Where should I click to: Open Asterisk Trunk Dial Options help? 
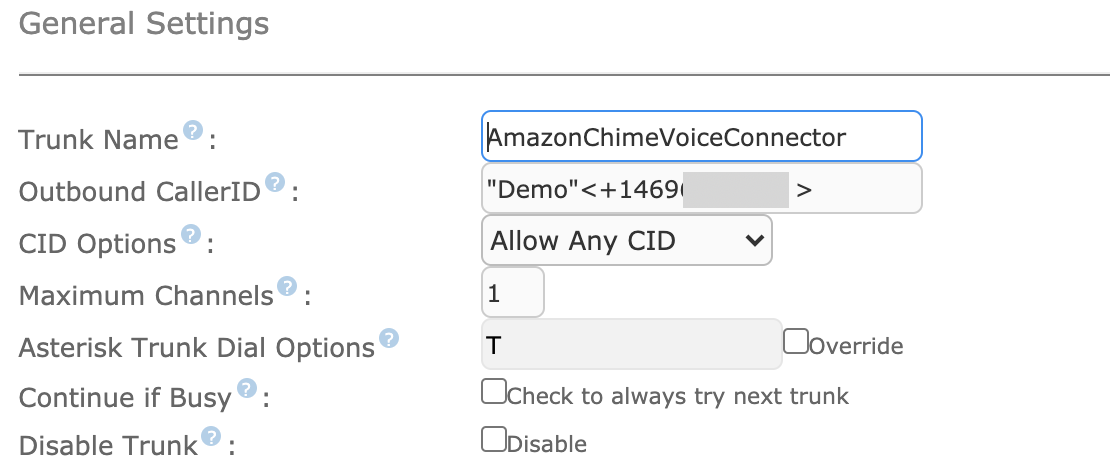pos(389,338)
